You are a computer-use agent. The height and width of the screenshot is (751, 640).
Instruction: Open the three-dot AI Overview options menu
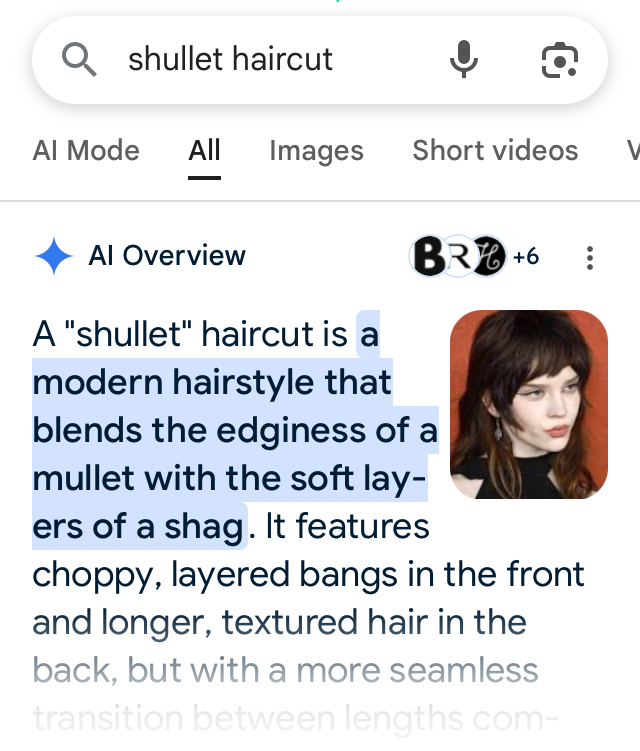tap(590, 258)
